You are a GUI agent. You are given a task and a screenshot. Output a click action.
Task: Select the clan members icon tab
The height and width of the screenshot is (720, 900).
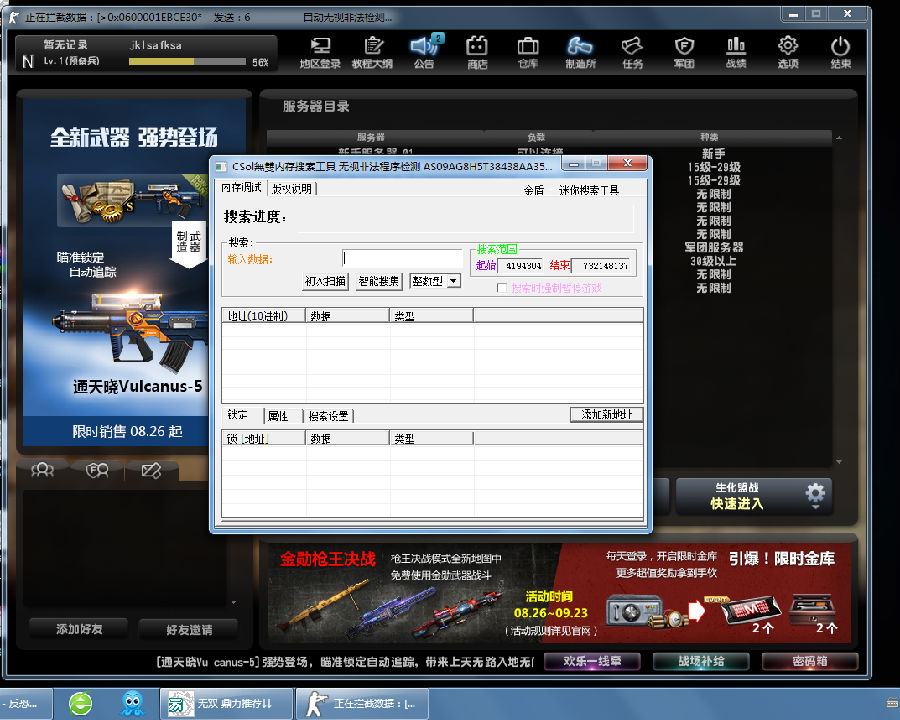coord(97,470)
